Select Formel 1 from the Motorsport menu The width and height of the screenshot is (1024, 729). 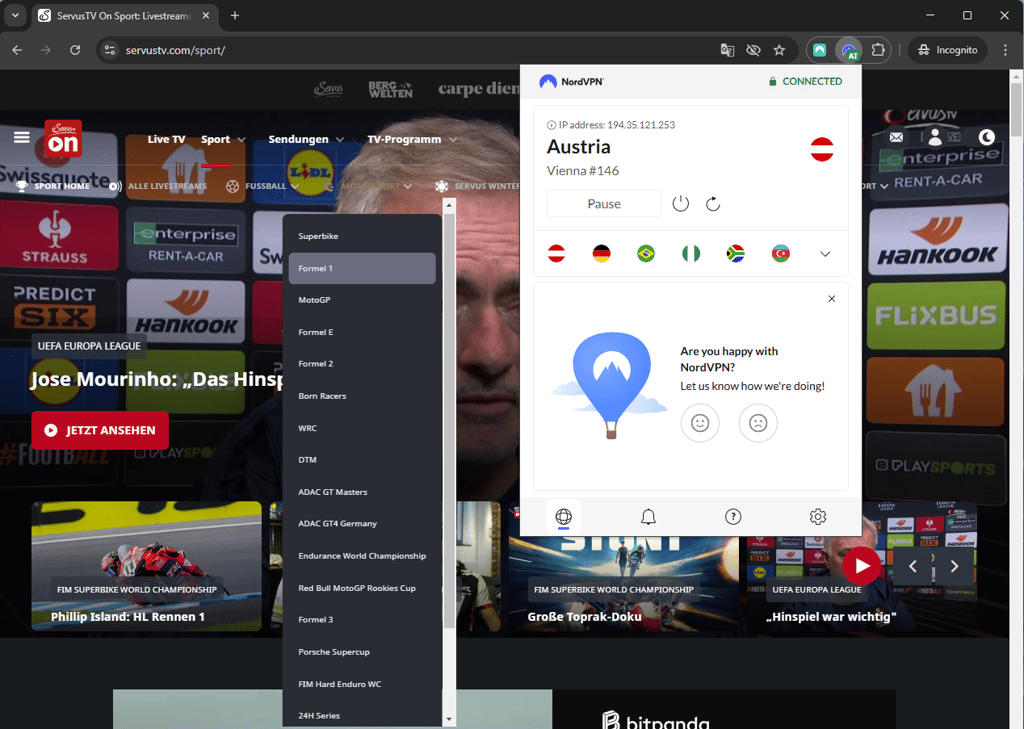click(362, 268)
